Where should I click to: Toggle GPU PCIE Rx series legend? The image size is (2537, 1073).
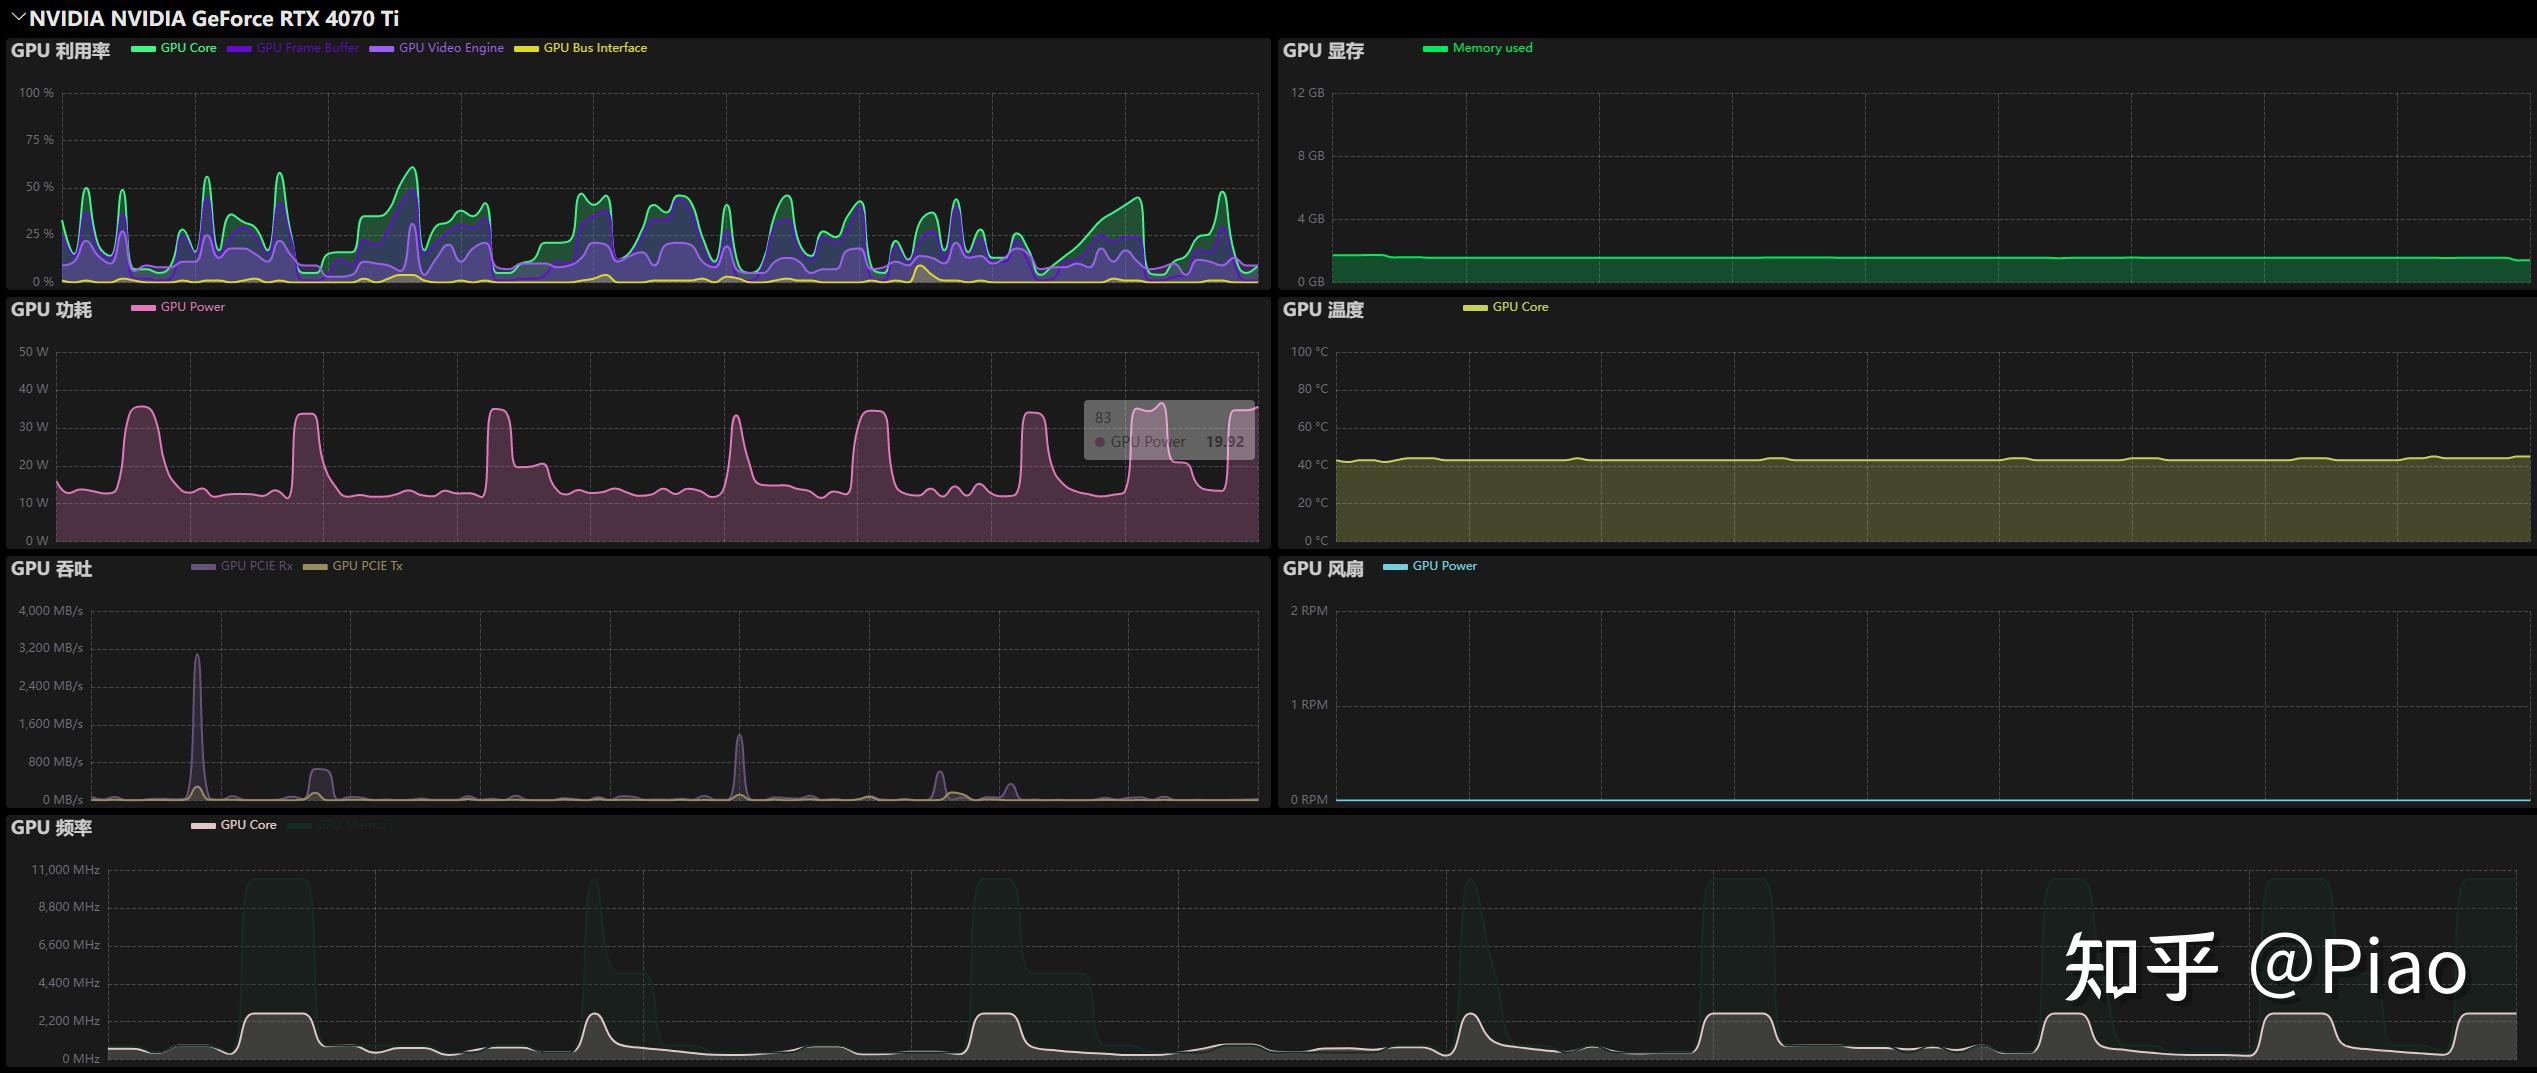coord(242,566)
